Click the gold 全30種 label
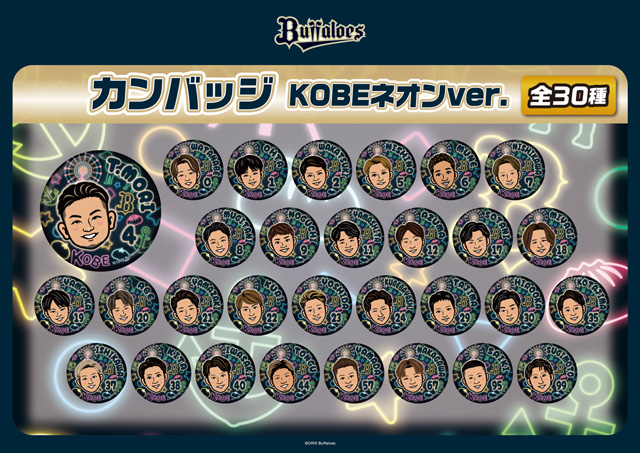Viewport: 640px width, 453px height. pyautogui.click(x=568, y=95)
